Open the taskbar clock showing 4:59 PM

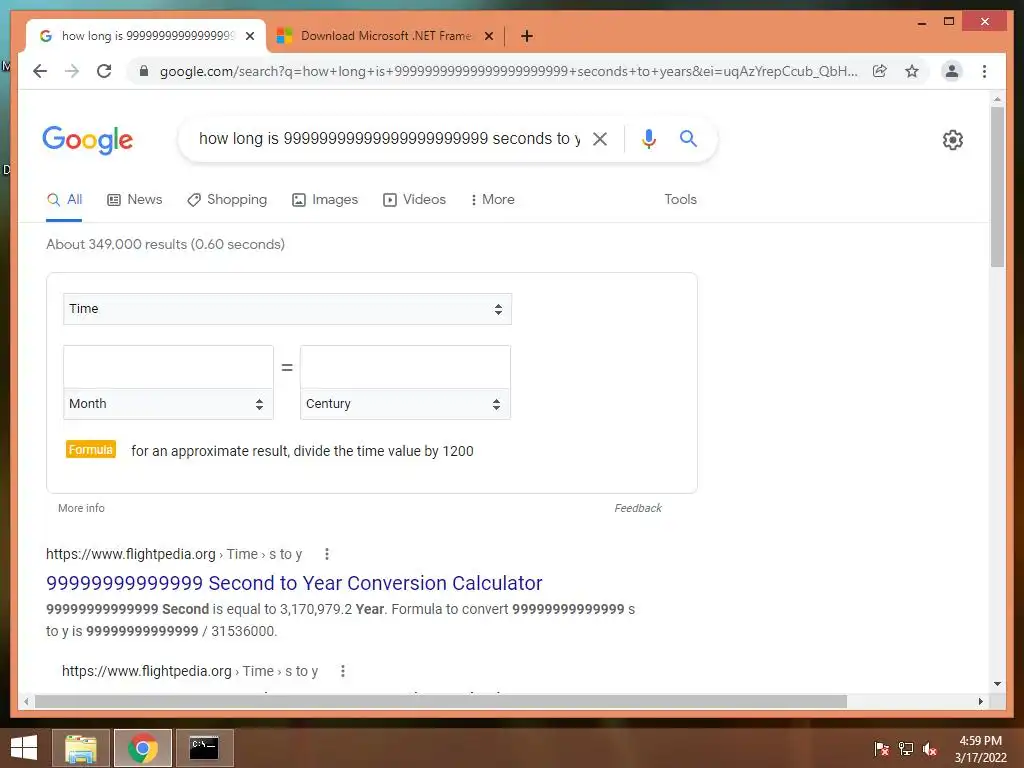pyautogui.click(x=980, y=749)
